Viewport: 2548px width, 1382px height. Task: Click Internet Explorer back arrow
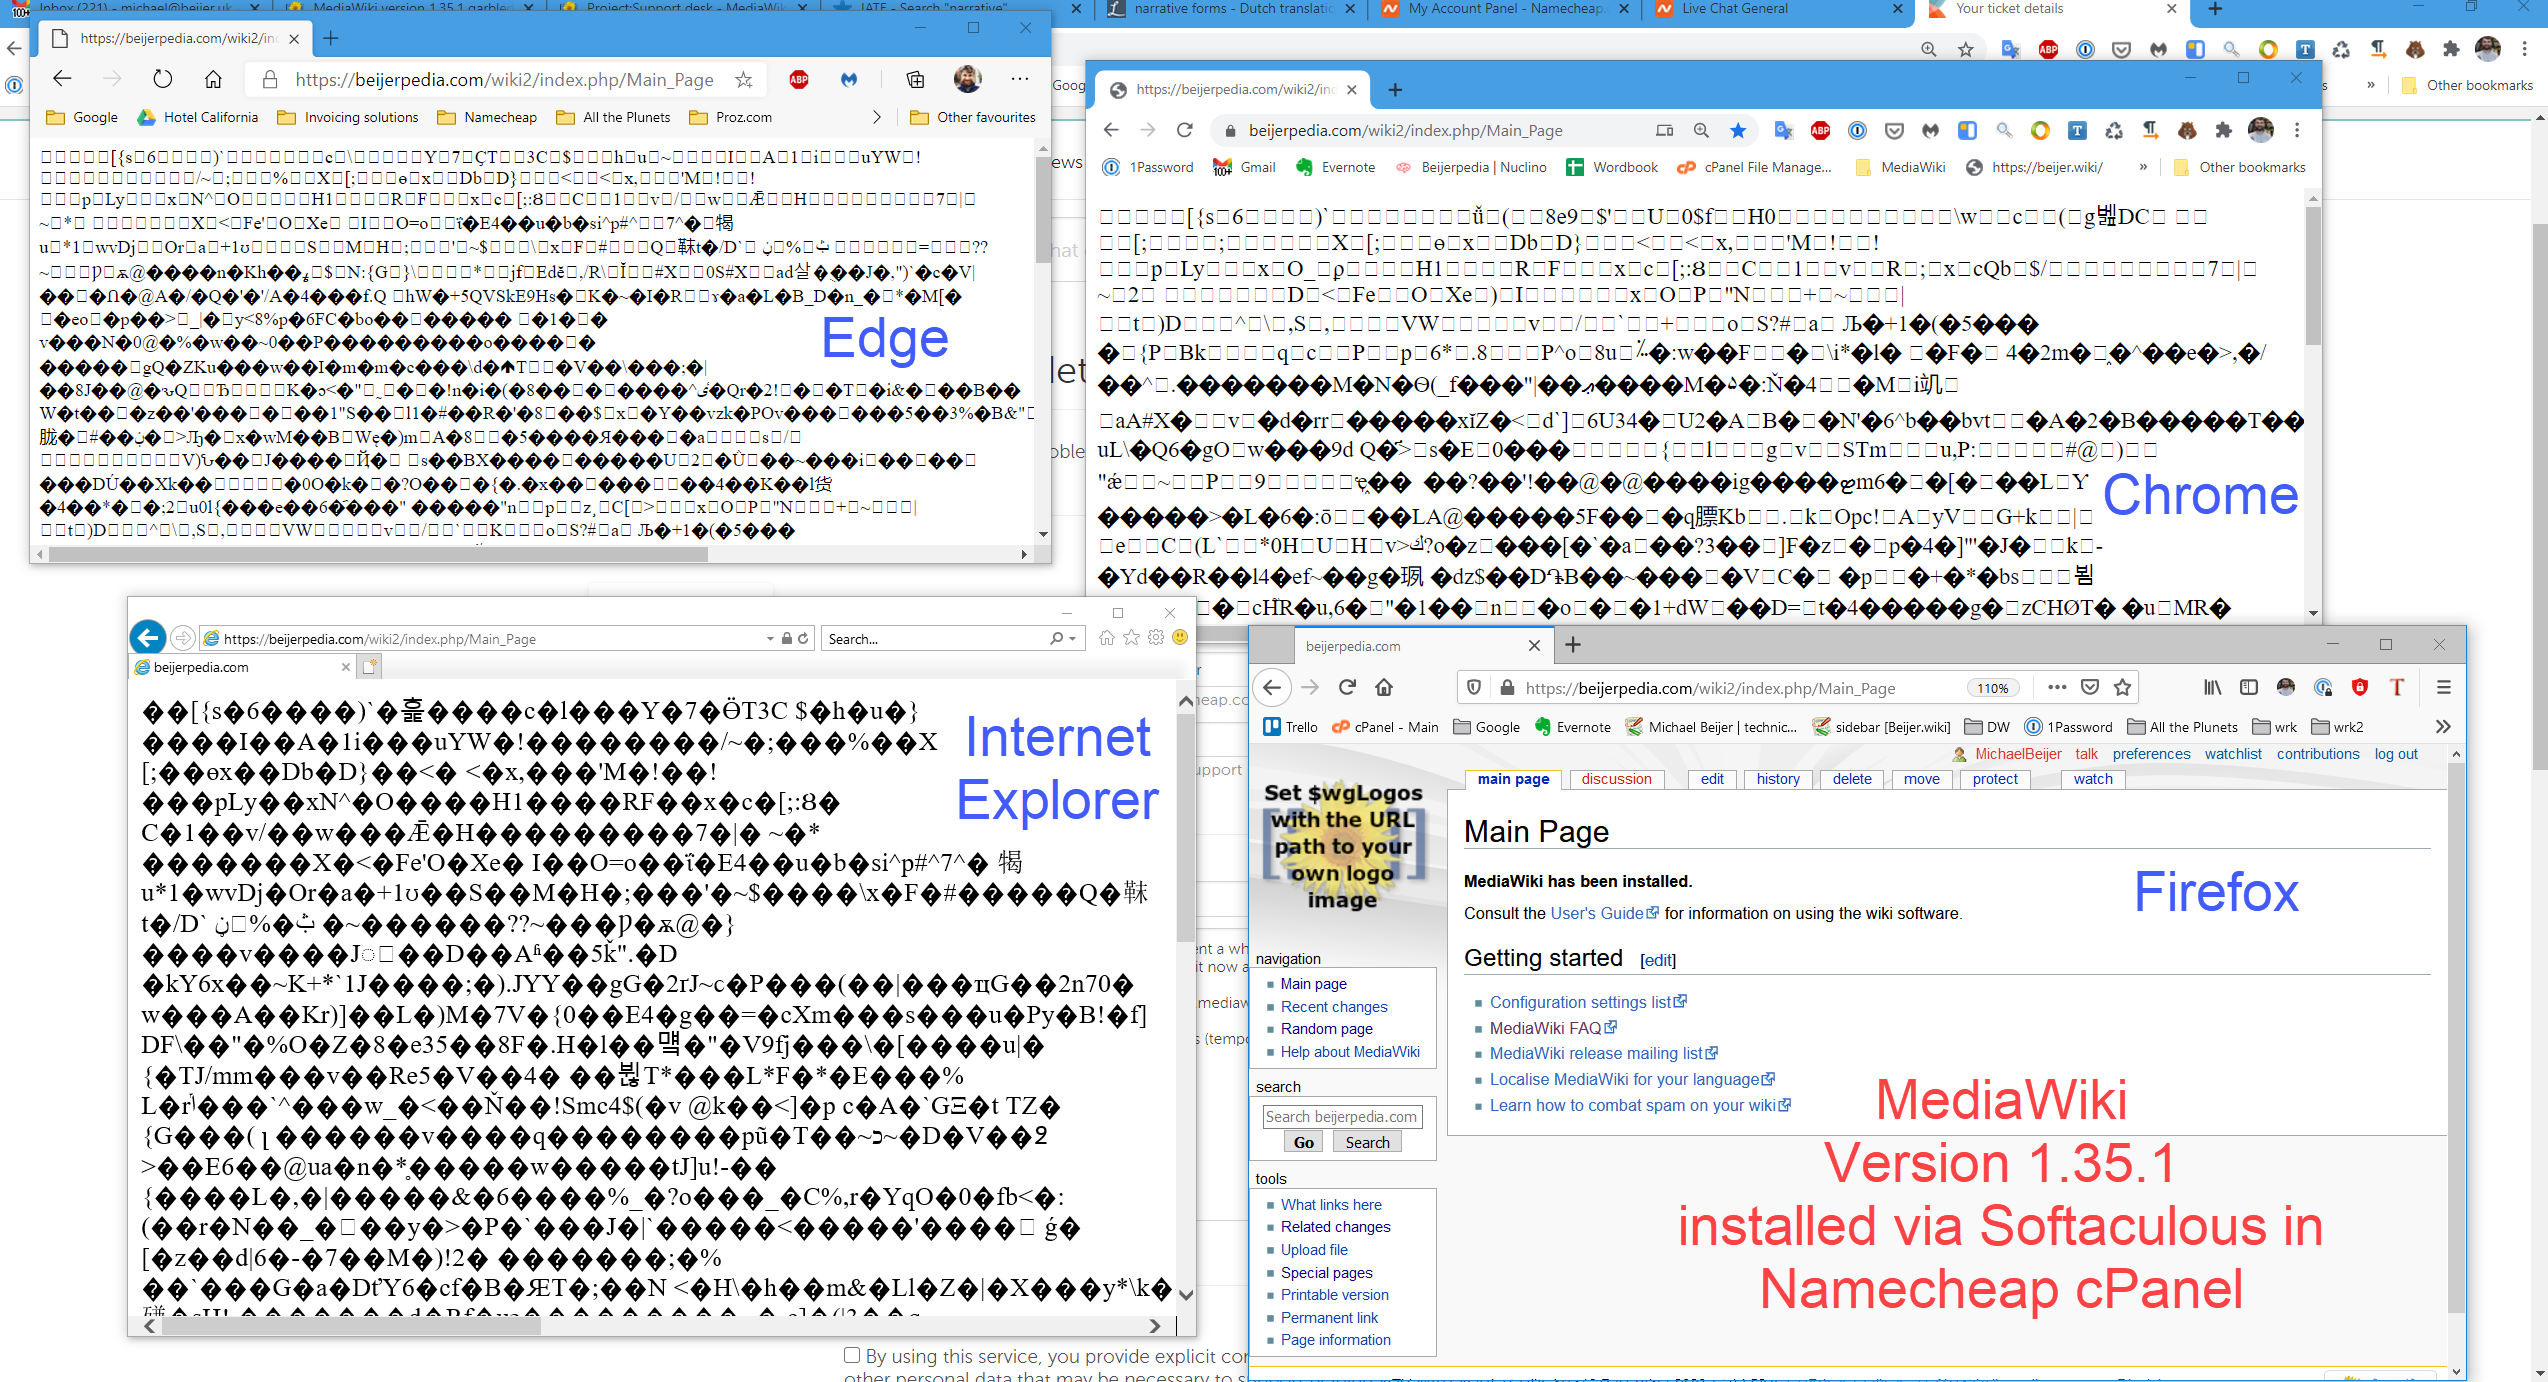[148, 637]
